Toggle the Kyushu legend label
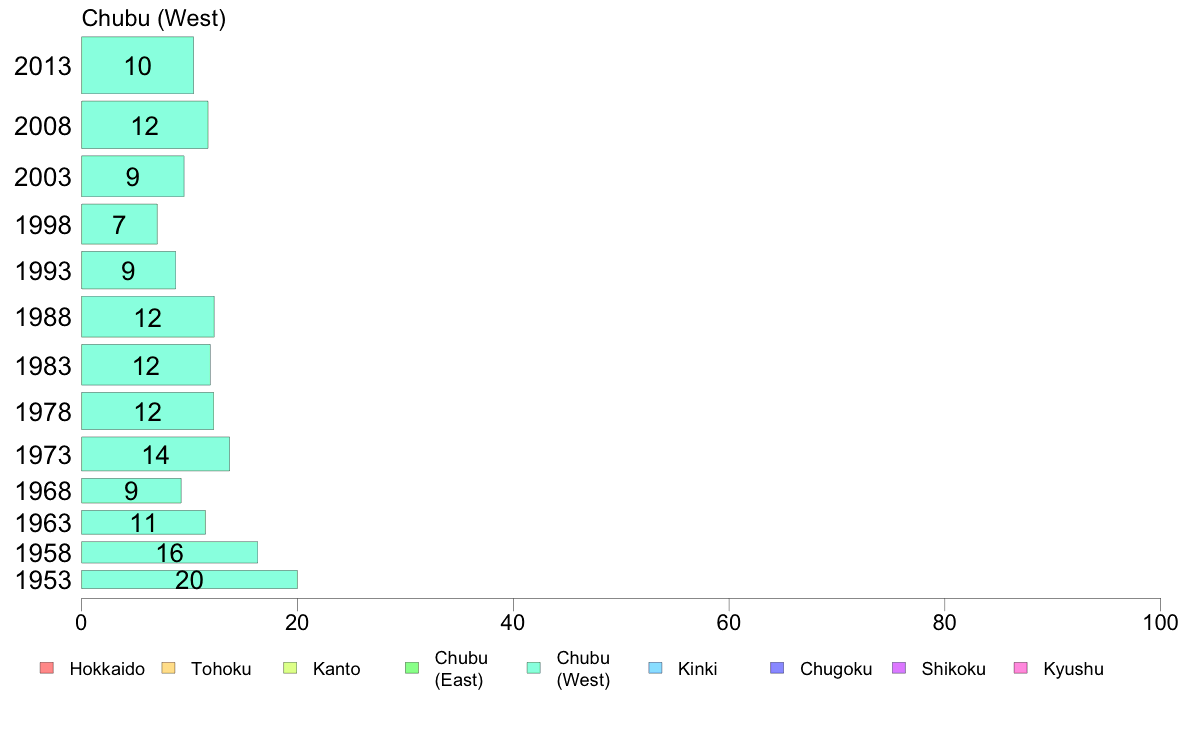Image resolution: width=1188 pixels, height=736 pixels. pos(1073,669)
